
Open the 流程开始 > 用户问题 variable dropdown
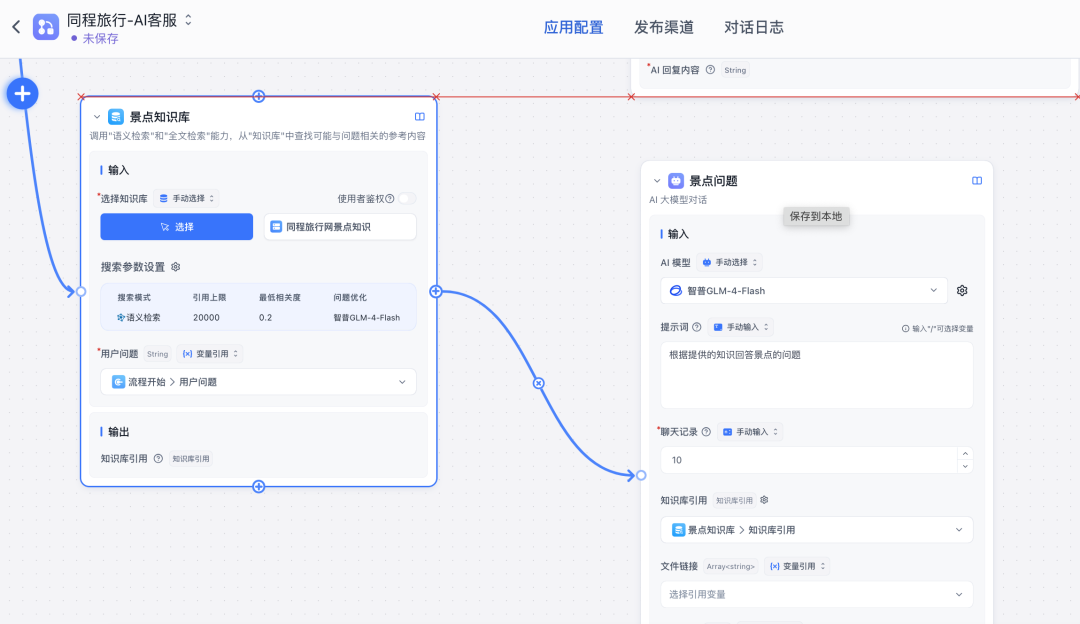point(258,382)
